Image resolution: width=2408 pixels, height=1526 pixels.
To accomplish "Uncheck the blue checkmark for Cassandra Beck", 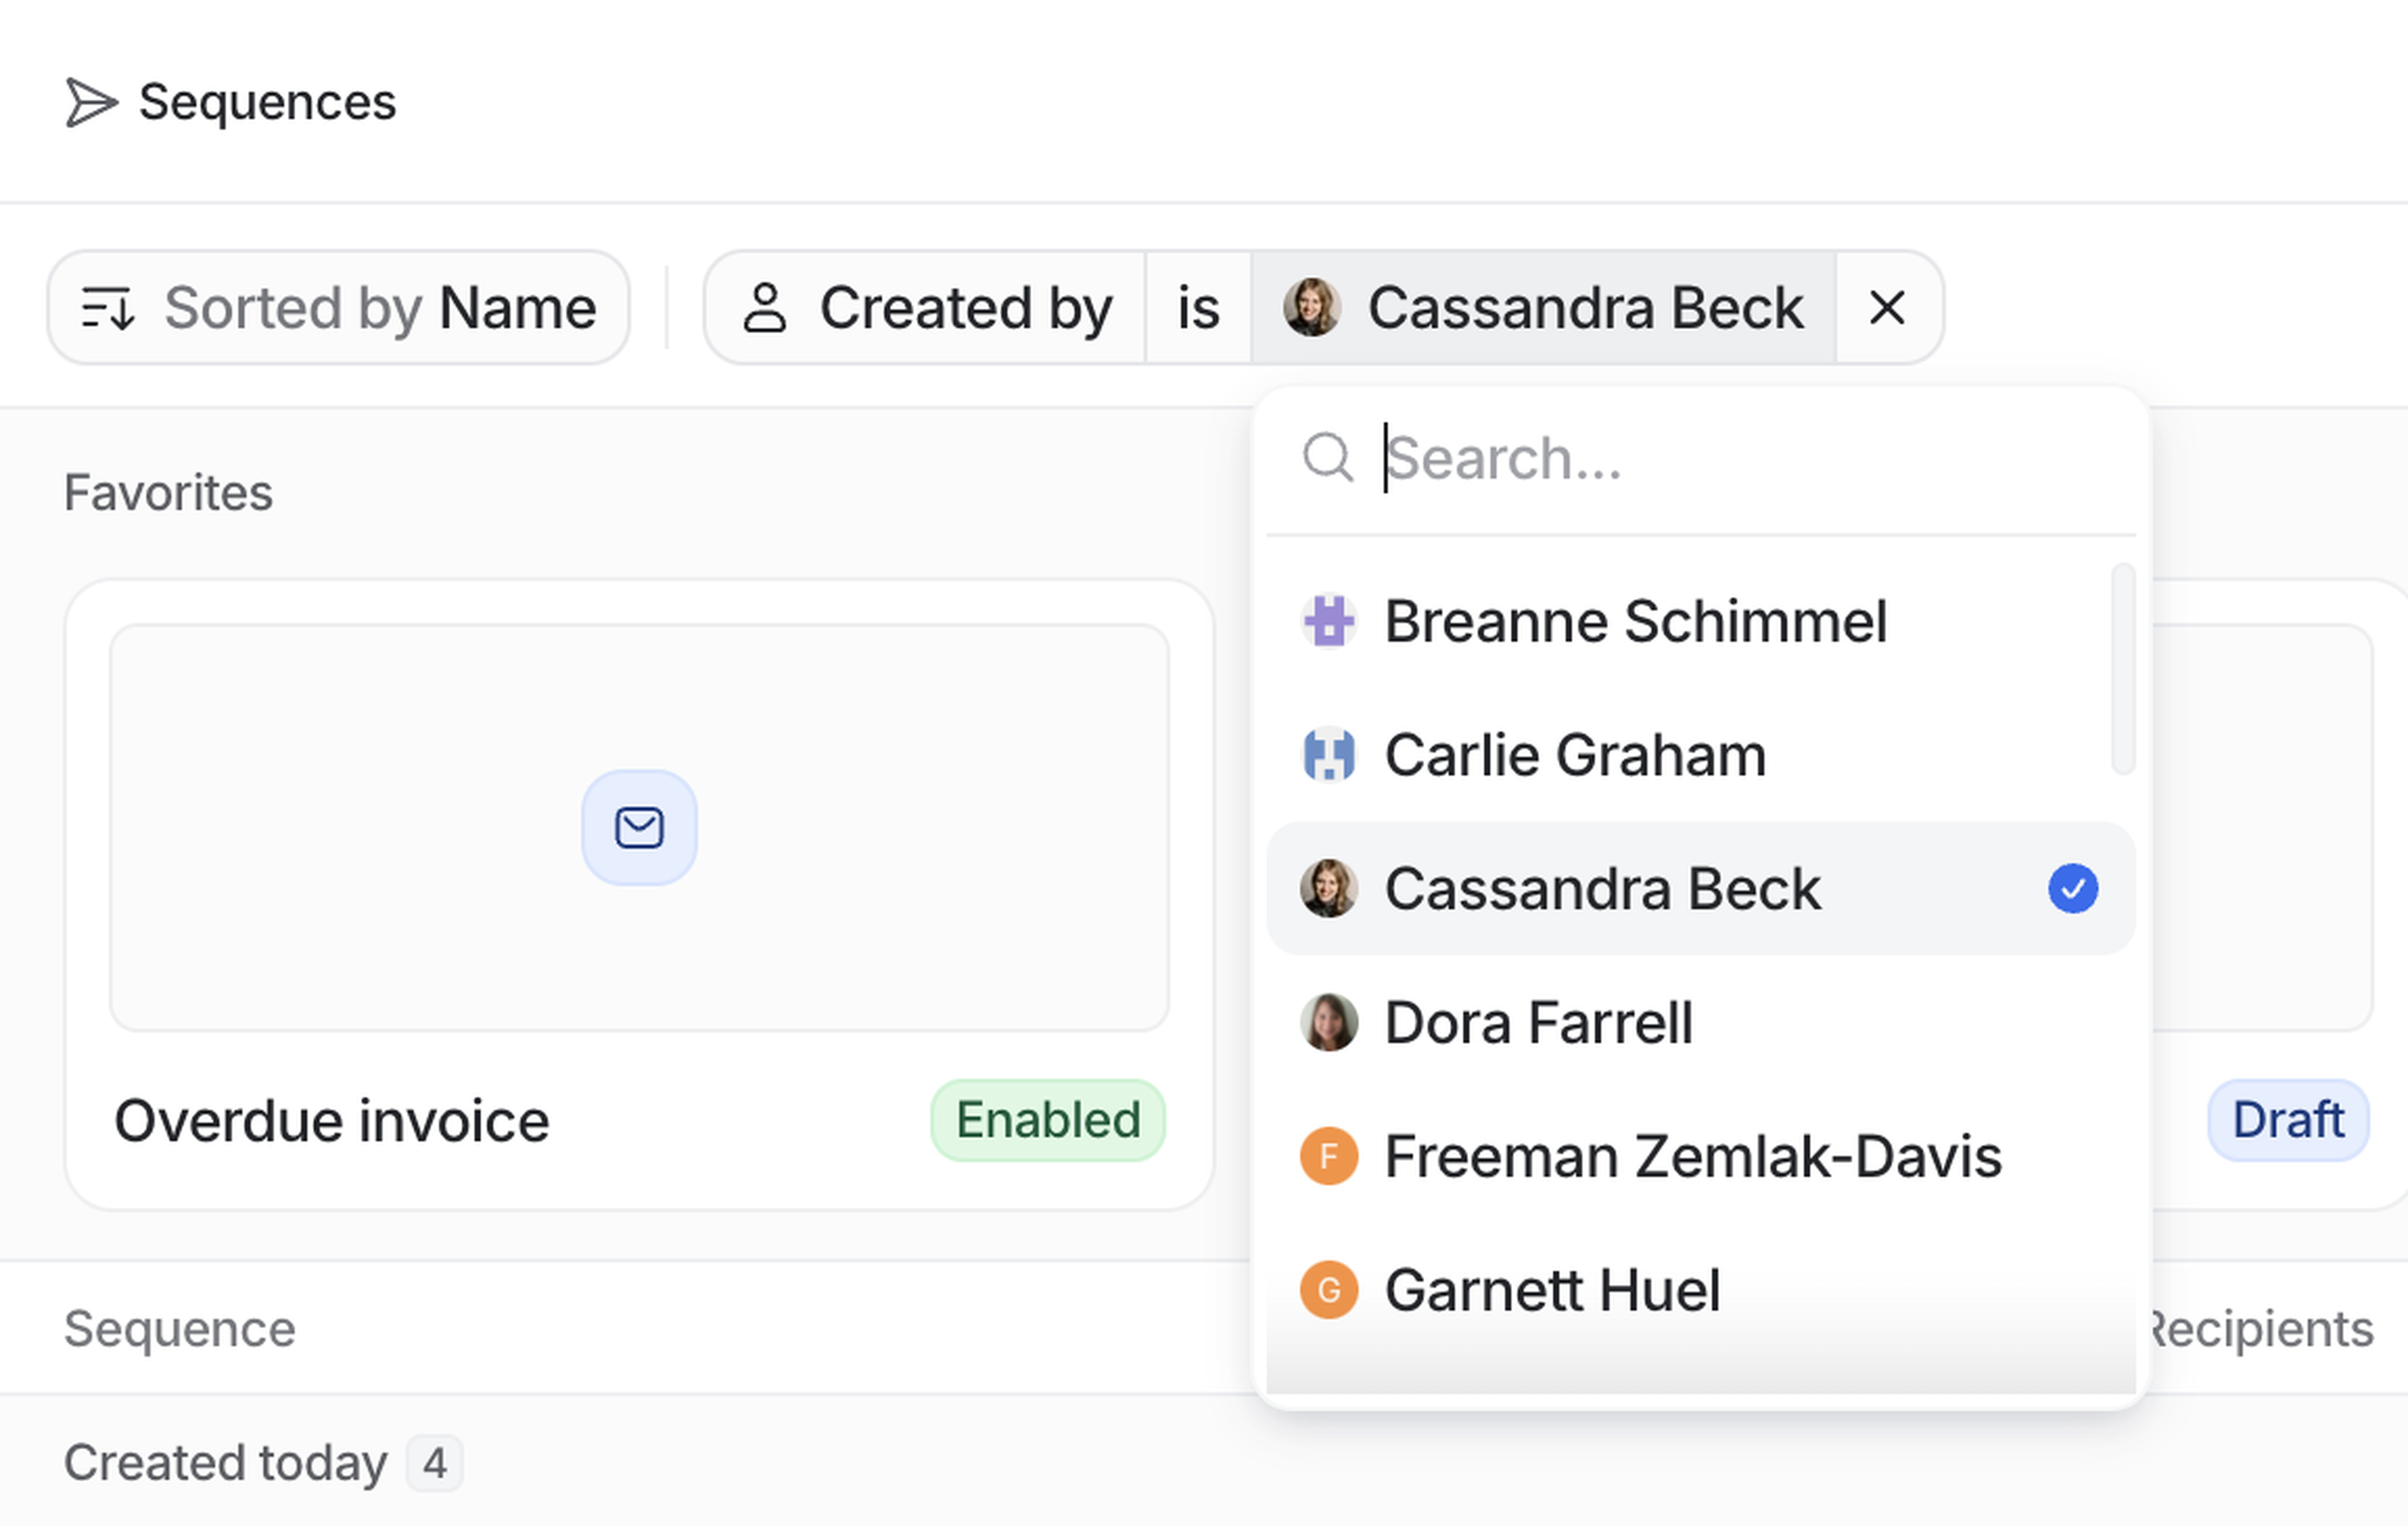I will click(2072, 889).
